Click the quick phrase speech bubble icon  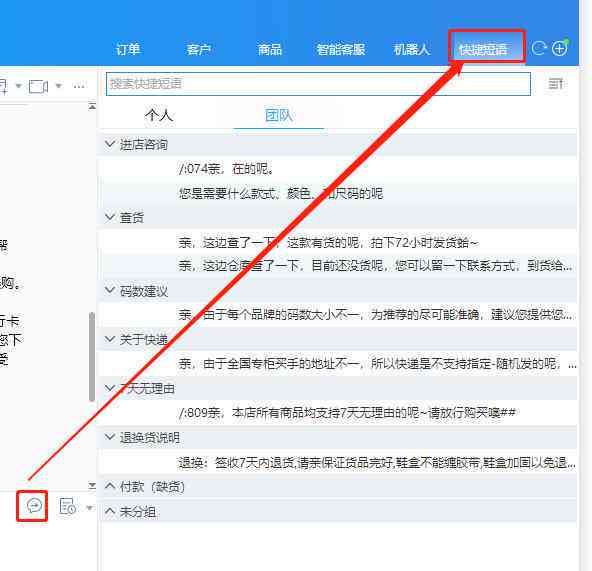point(34,505)
